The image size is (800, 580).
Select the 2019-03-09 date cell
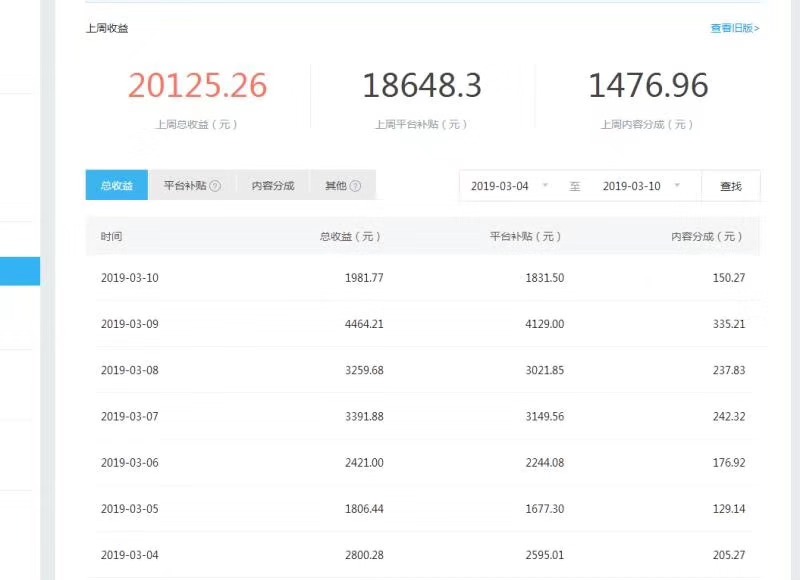point(130,324)
